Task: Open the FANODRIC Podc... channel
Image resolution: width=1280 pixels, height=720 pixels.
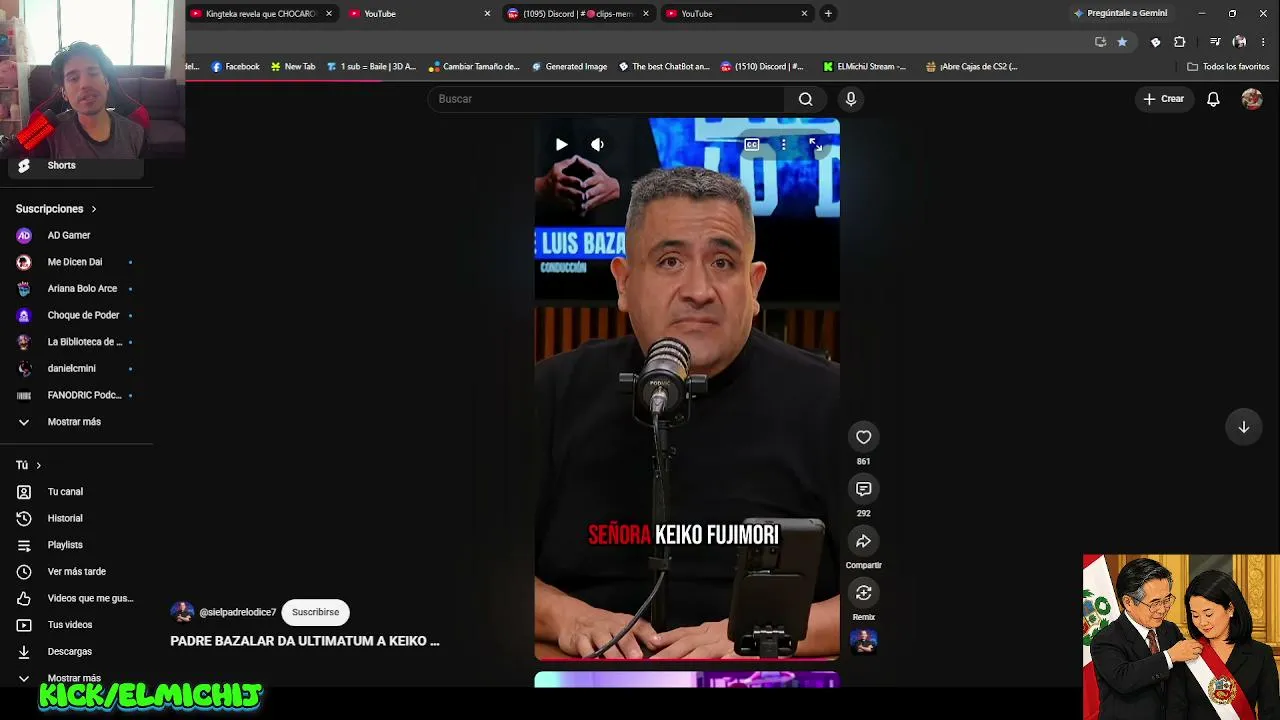Action: click(x=76, y=395)
